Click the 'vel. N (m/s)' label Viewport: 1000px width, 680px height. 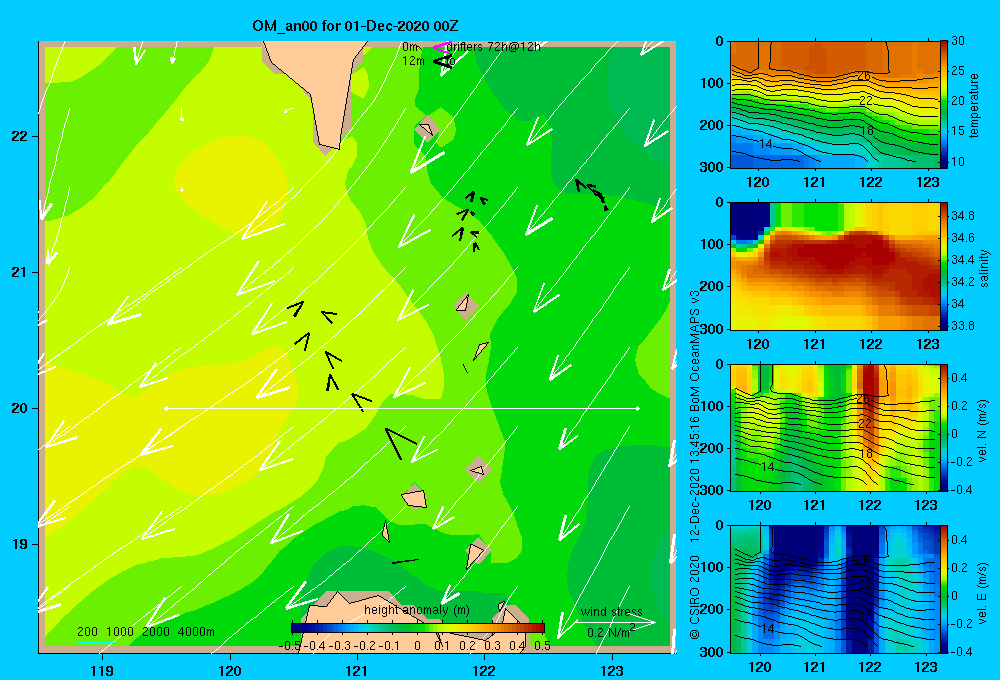[982, 431]
